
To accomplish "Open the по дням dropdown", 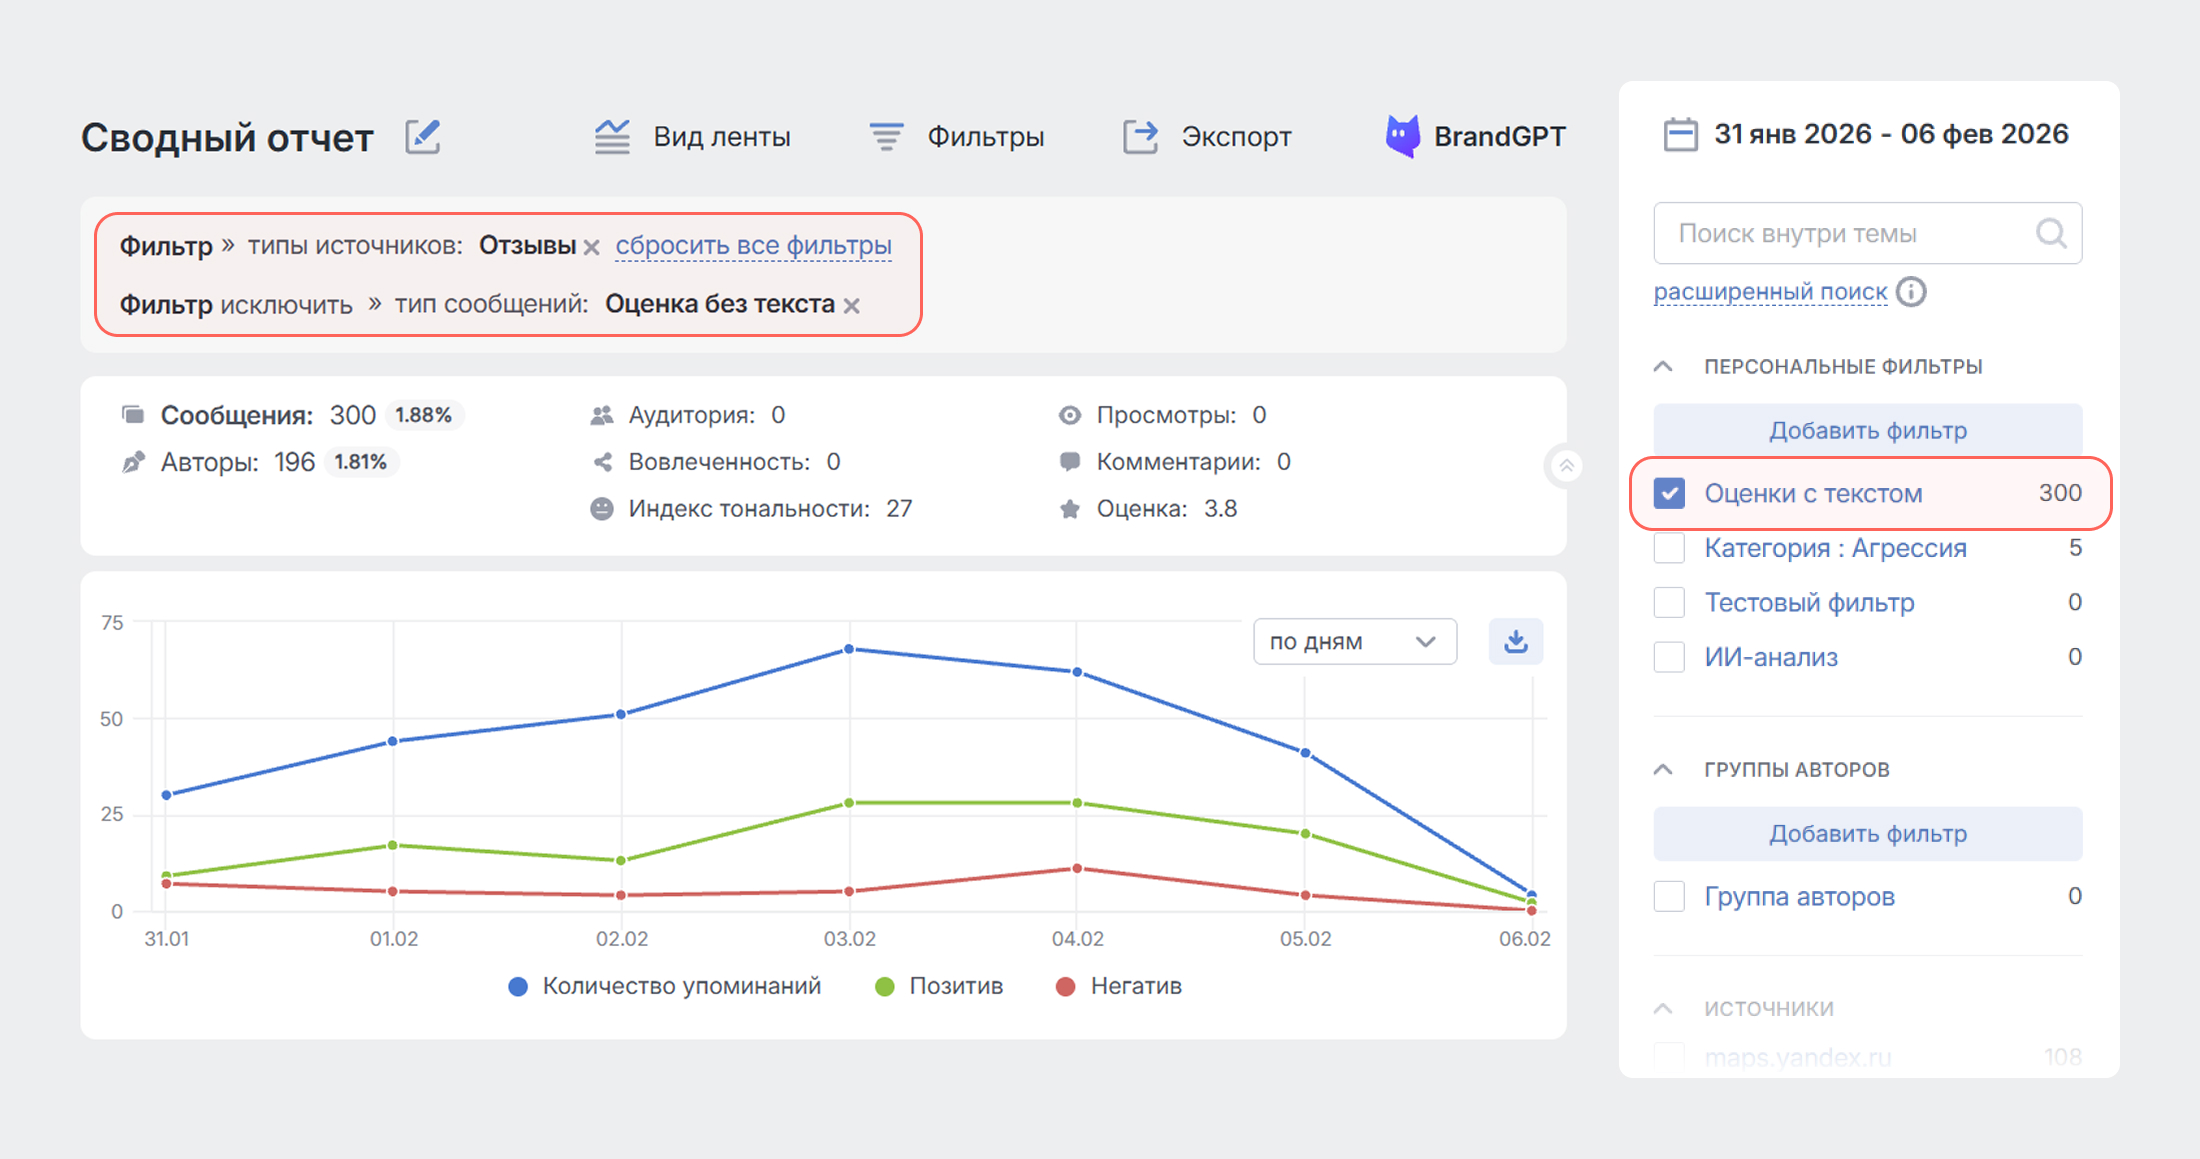I will point(1354,641).
